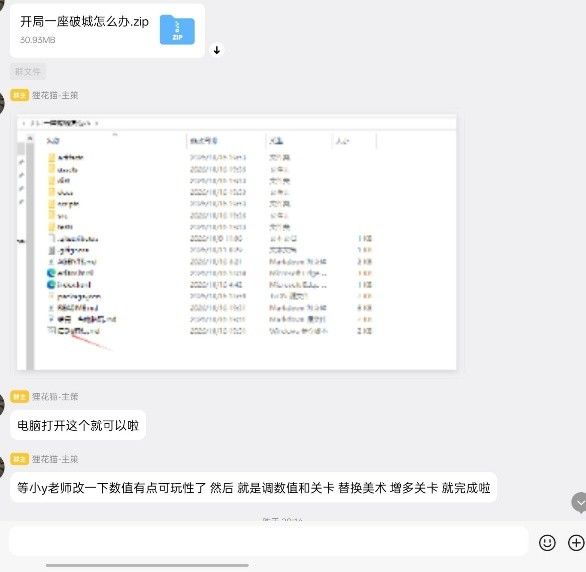Click the 开局一座破城怎么办.zip file name
586x572 pixels.
click(x=84, y=22)
